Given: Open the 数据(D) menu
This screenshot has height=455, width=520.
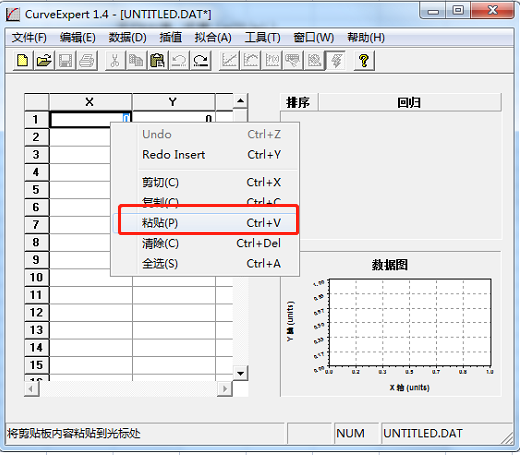Looking at the screenshot, I should (127, 37).
